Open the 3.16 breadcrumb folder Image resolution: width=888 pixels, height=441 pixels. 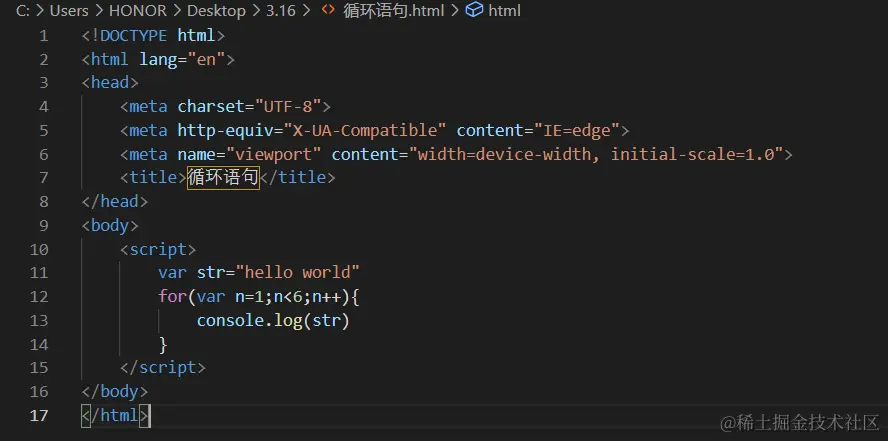281,11
